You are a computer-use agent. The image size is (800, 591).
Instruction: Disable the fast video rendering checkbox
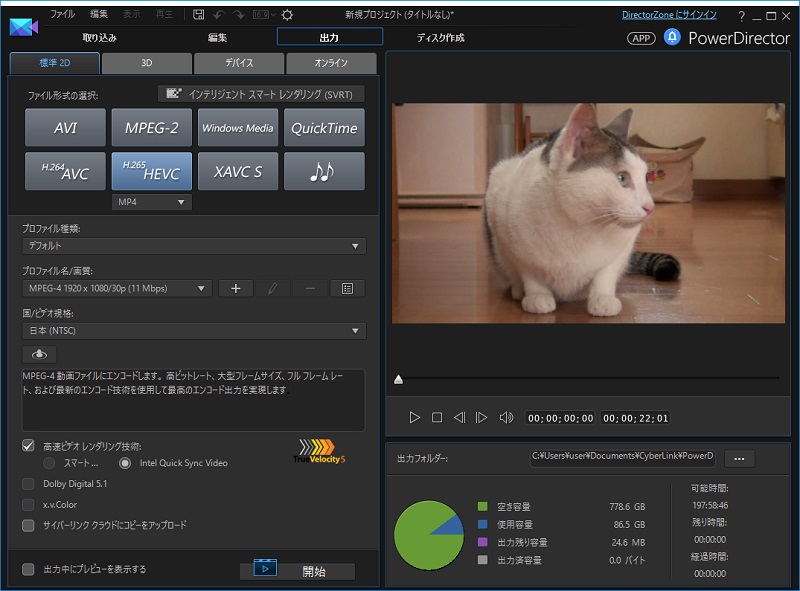click(28, 446)
